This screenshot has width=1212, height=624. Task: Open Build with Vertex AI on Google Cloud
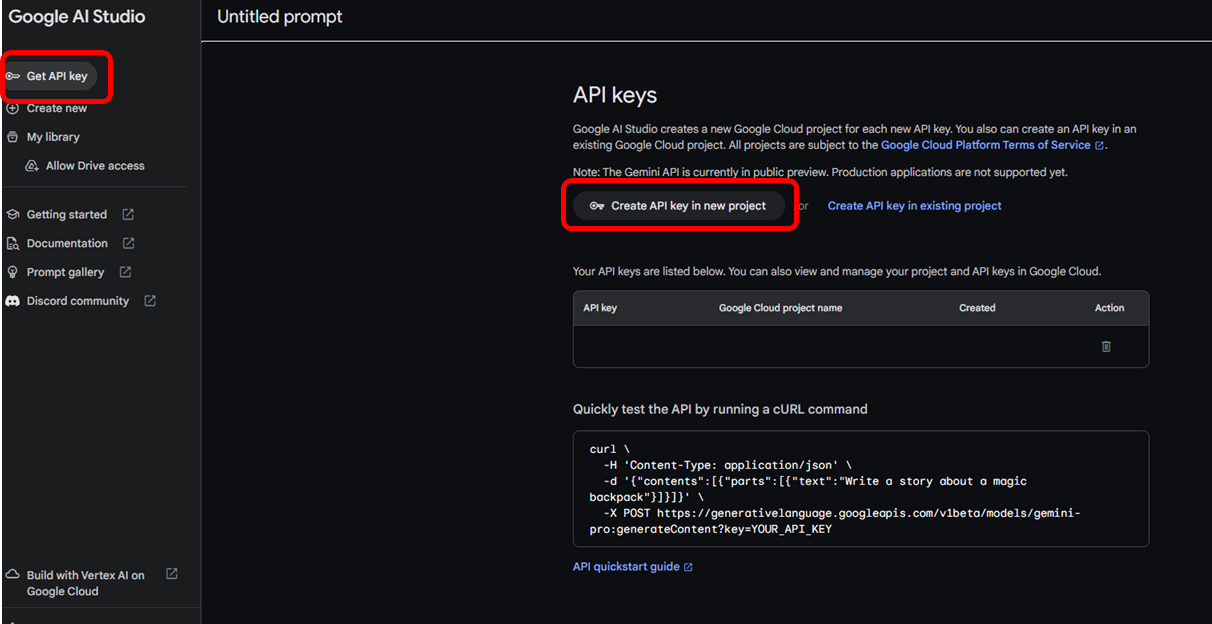click(86, 583)
